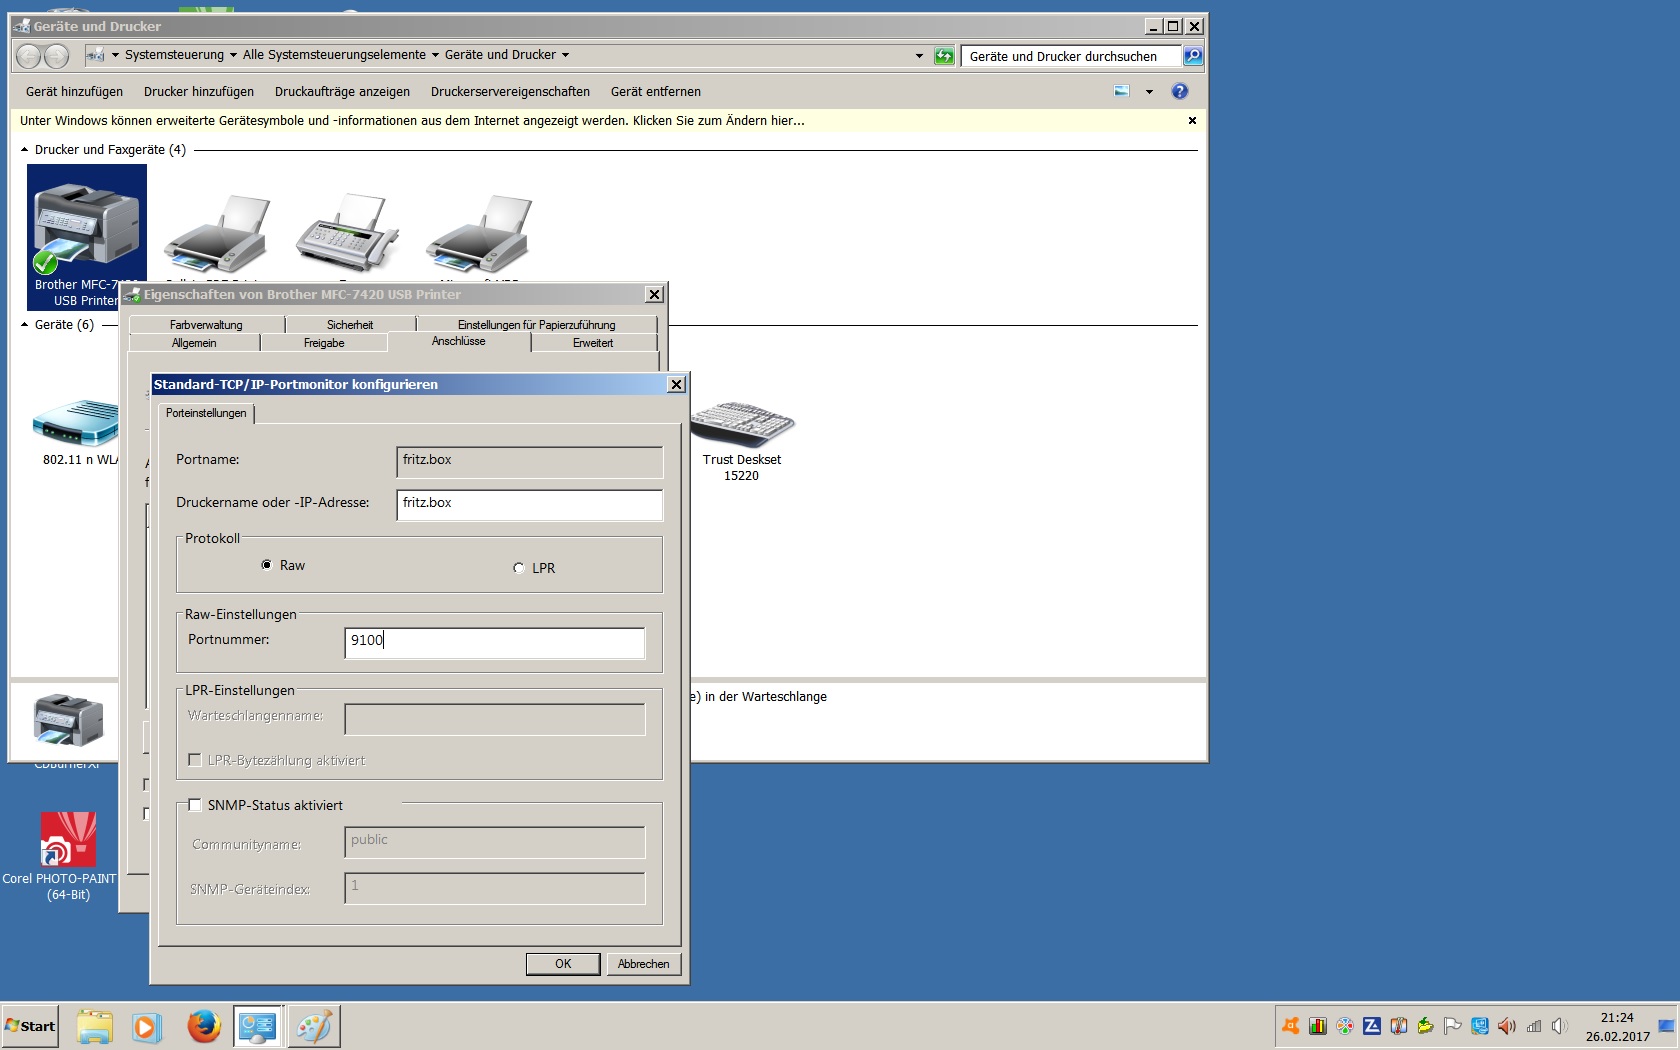This screenshot has width=1680, height=1050.
Task: Open Windows Explorer from the taskbar
Action: coord(95,1027)
